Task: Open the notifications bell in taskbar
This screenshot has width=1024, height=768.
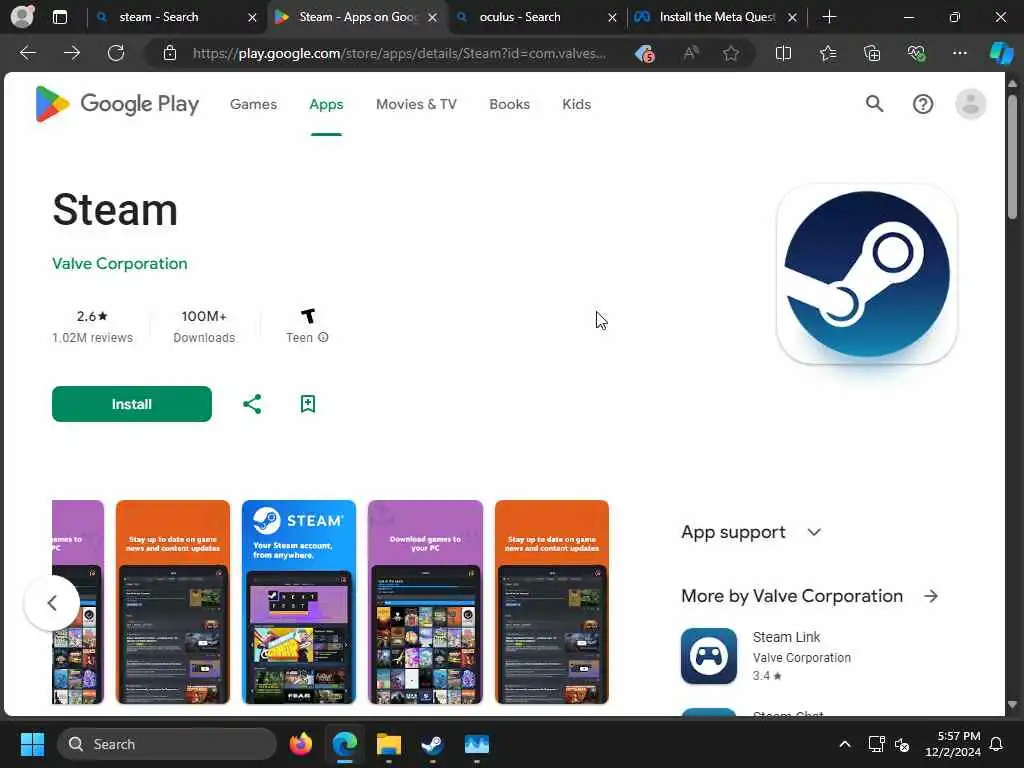Action: tap(997, 744)
